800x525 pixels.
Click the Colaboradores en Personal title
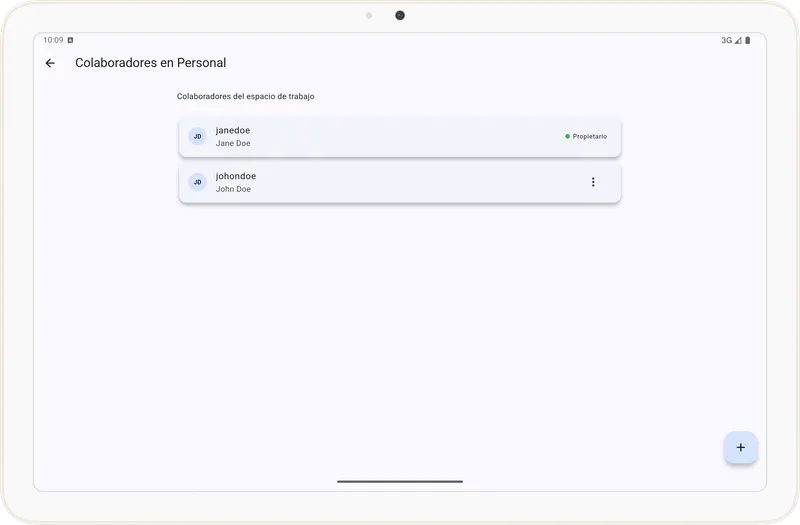pyautogui.click(x=150, y=63)
